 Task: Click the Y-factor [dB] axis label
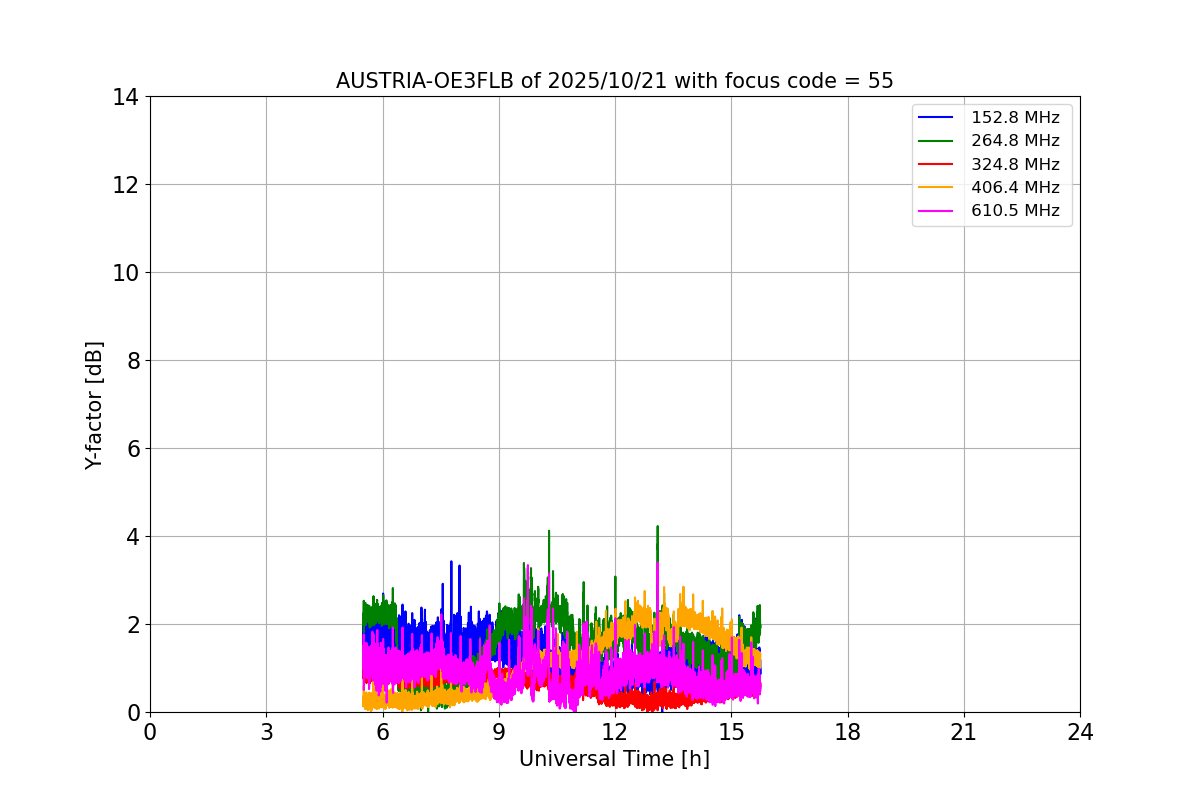click(94, 405)
